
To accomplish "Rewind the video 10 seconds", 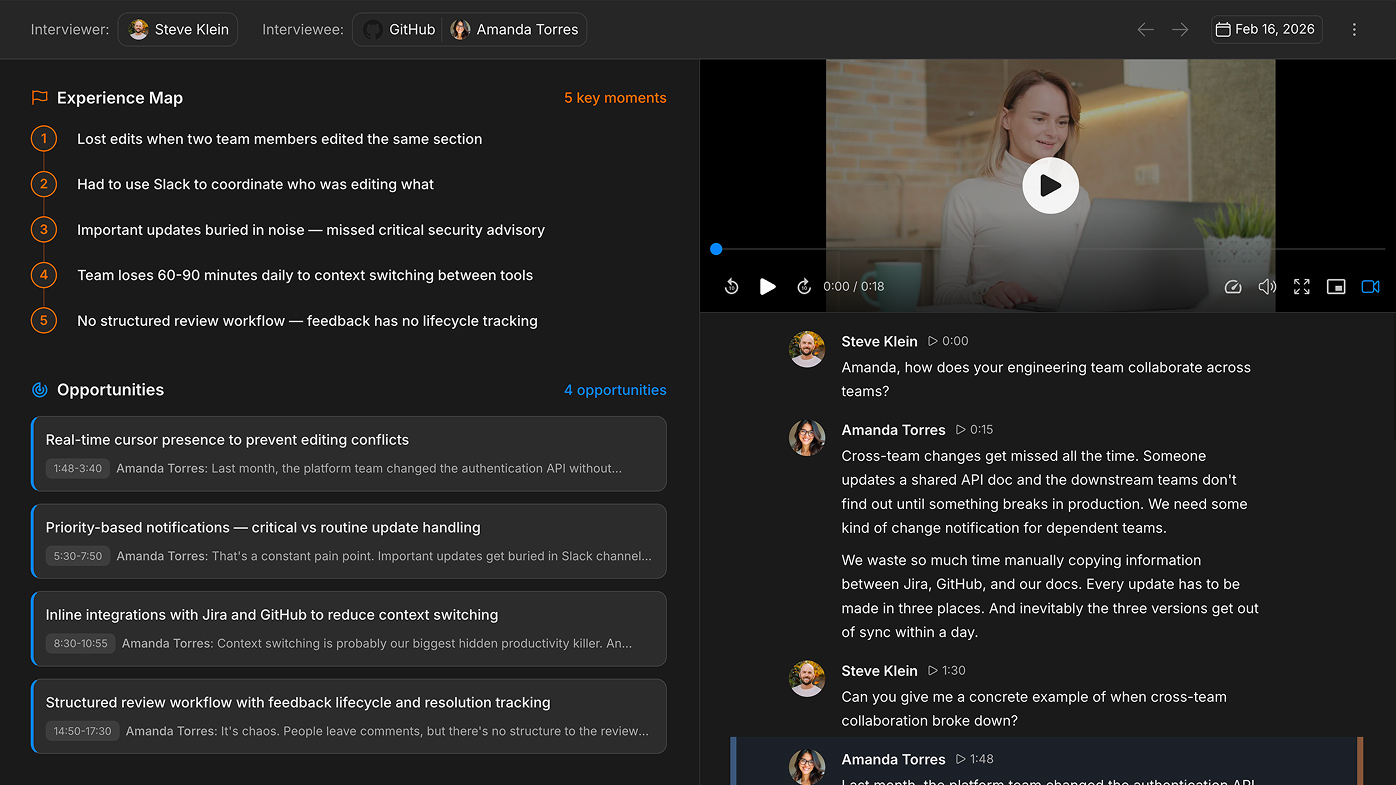I will [x=731, y=286].
